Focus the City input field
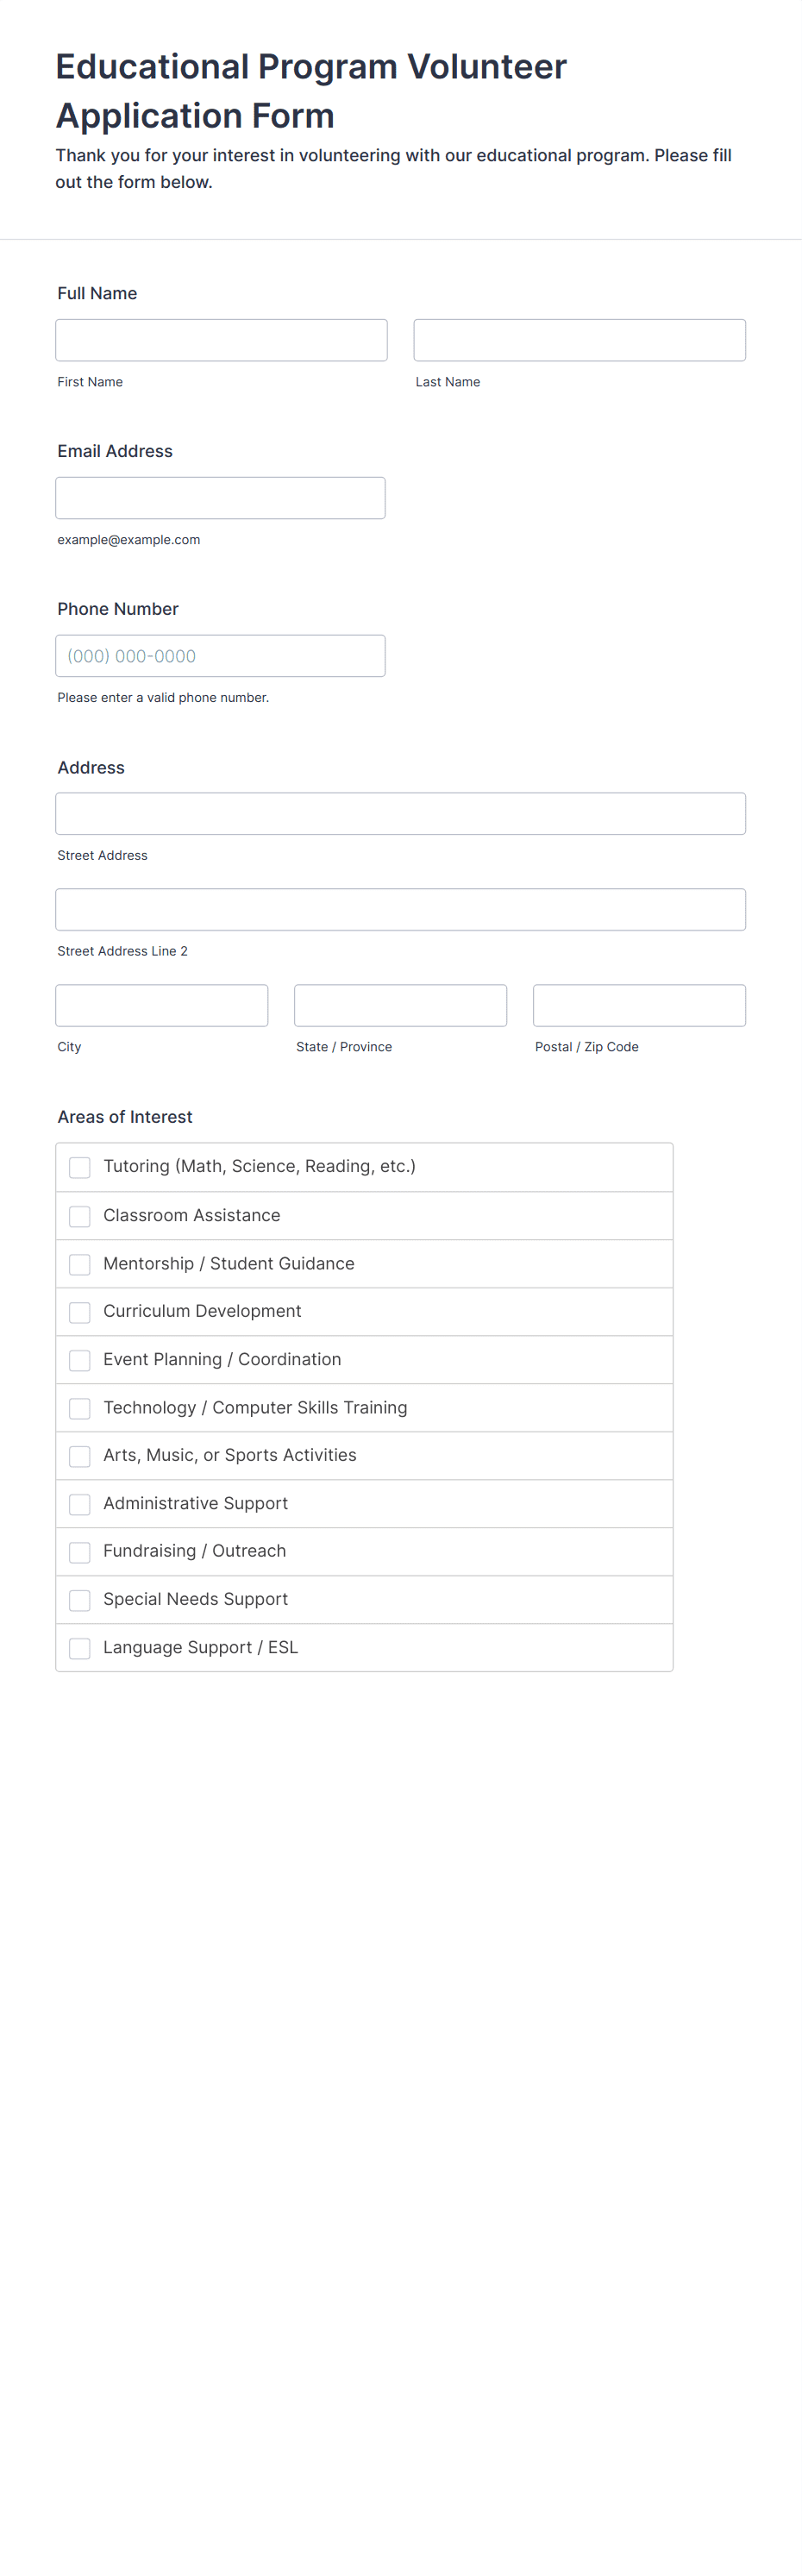 pyautogui.click(x=161, y=1005)
